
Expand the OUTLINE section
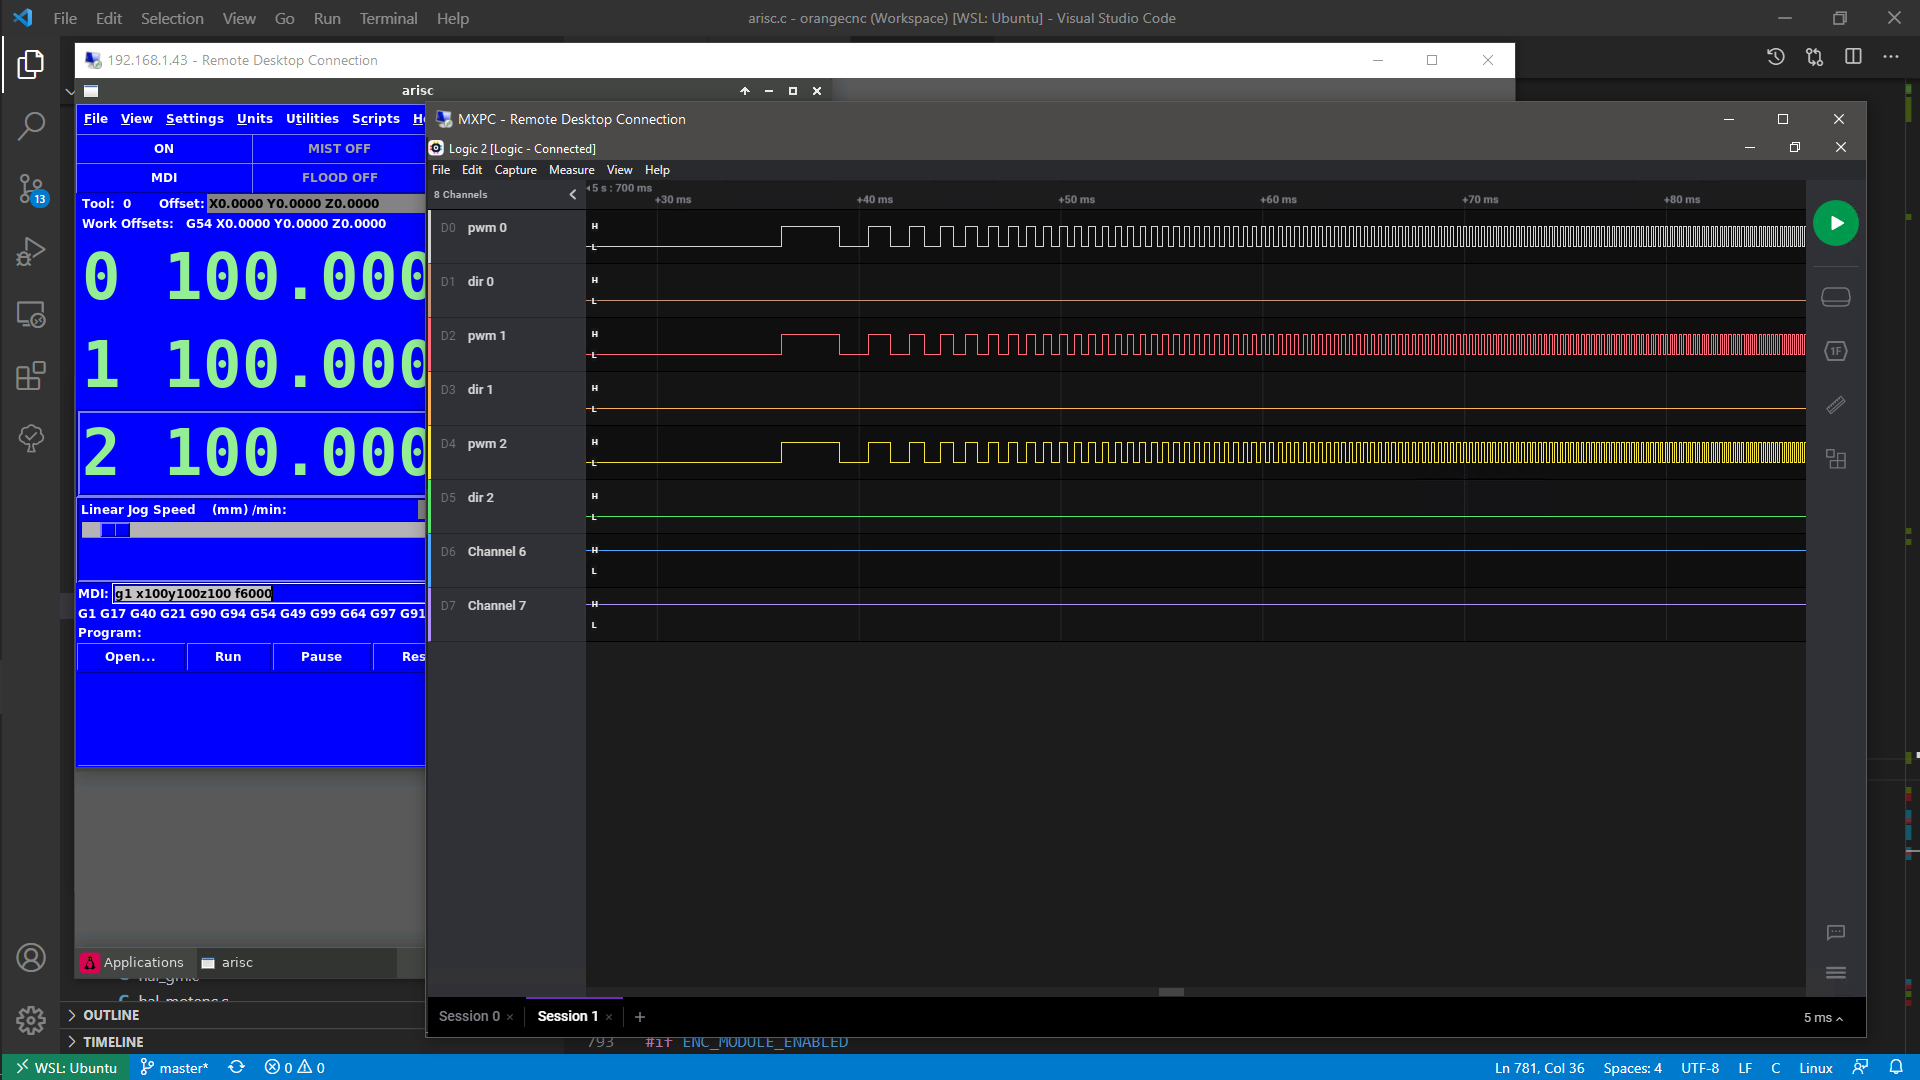(x=110, y=1015)
